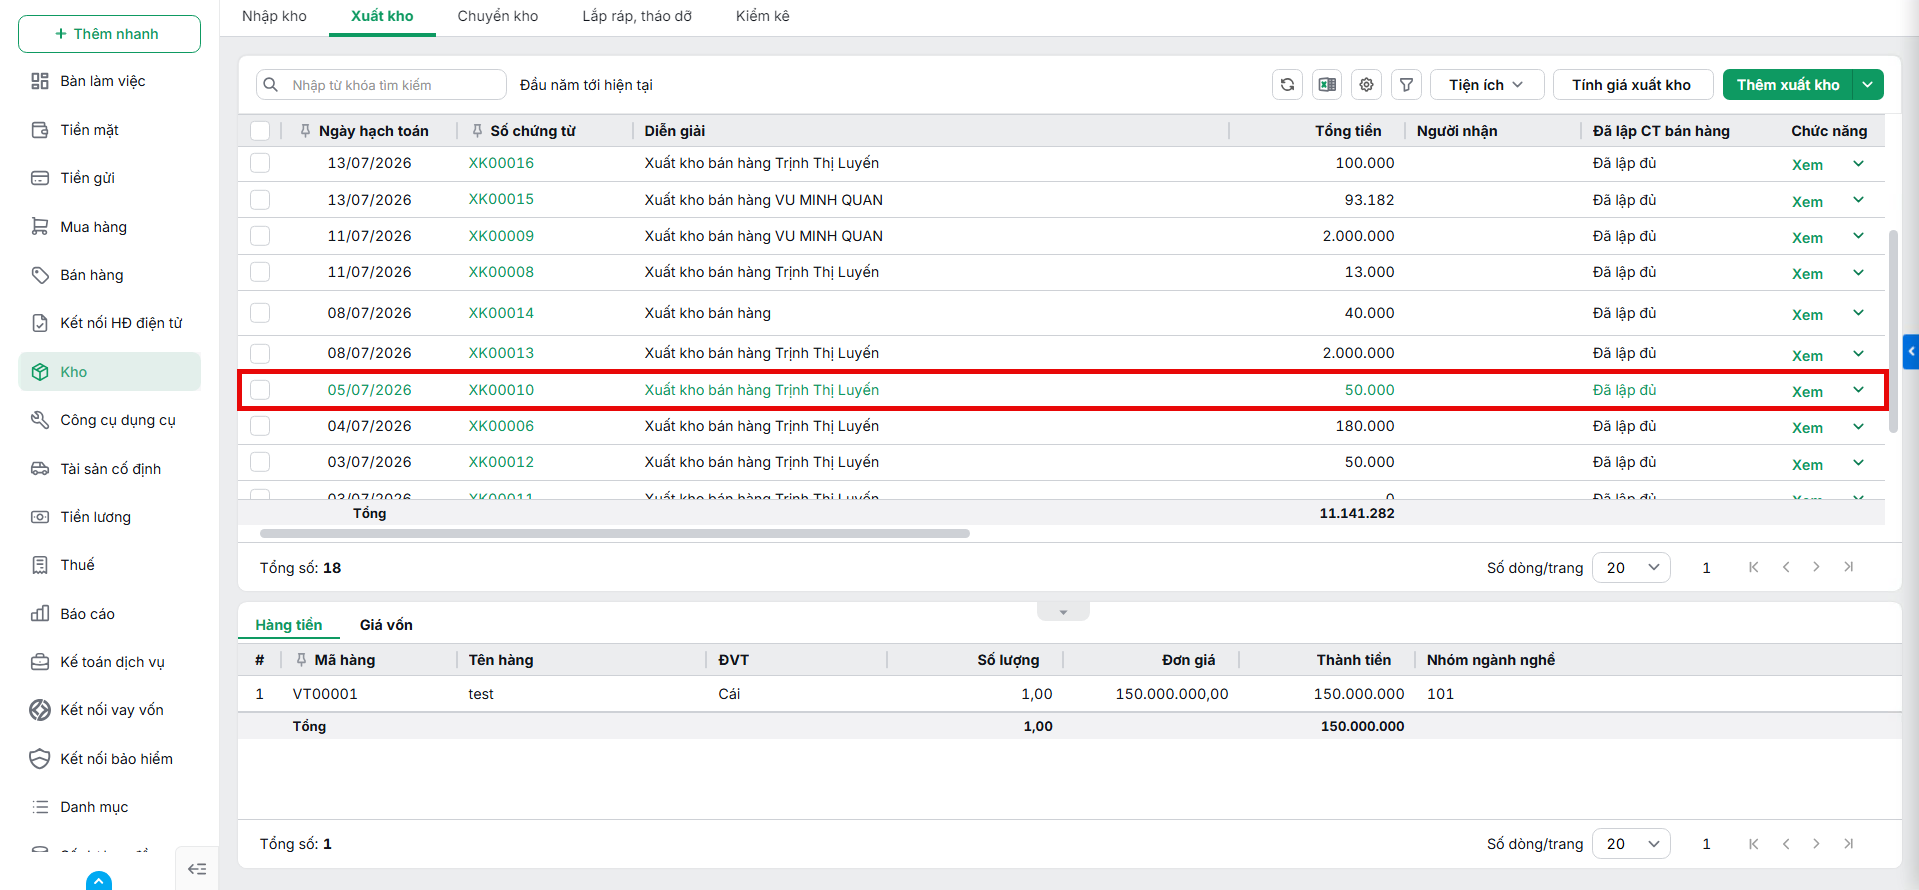Open Mua hàng cart icon

tap(40, 227)
